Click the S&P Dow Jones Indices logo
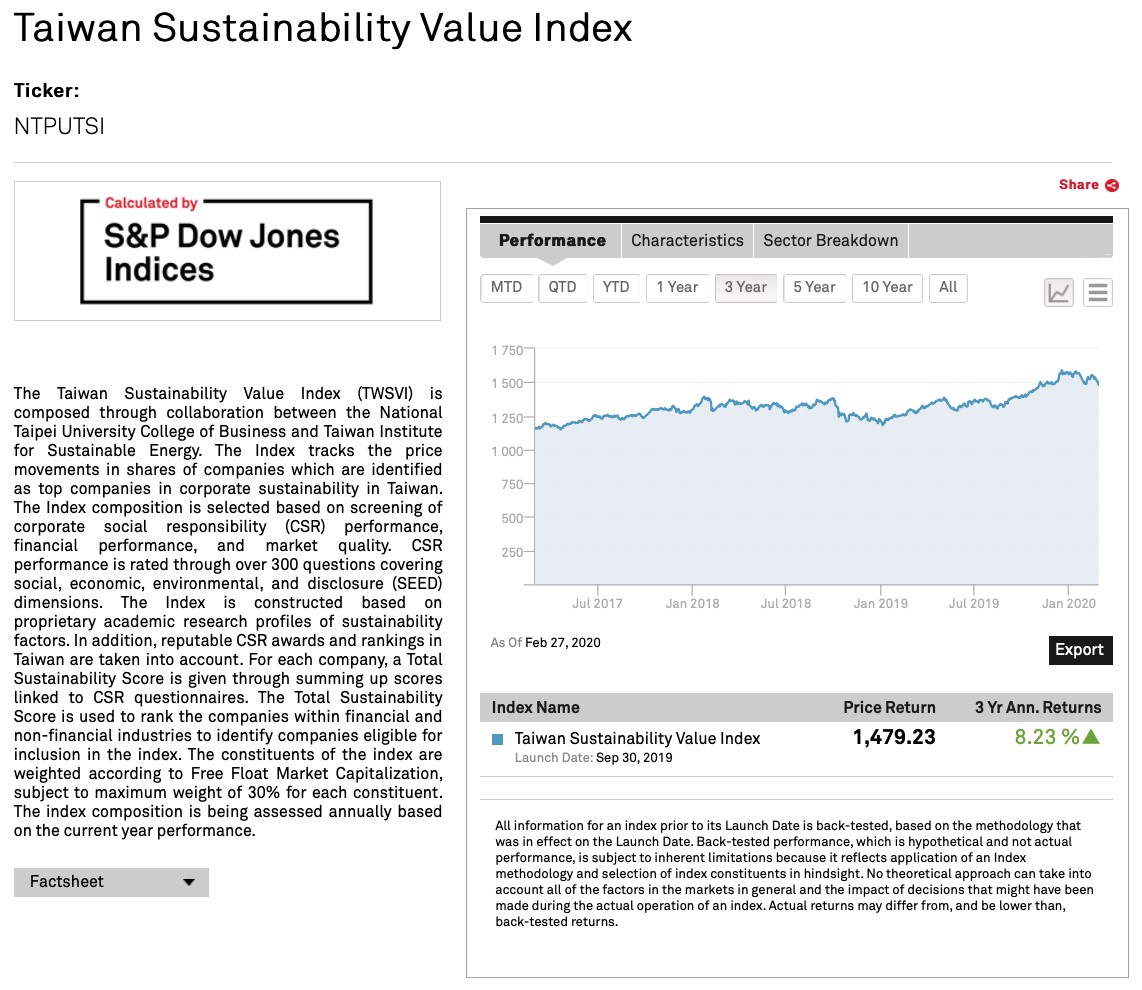This screenshot has height=990, width=1142. [226, 251]
